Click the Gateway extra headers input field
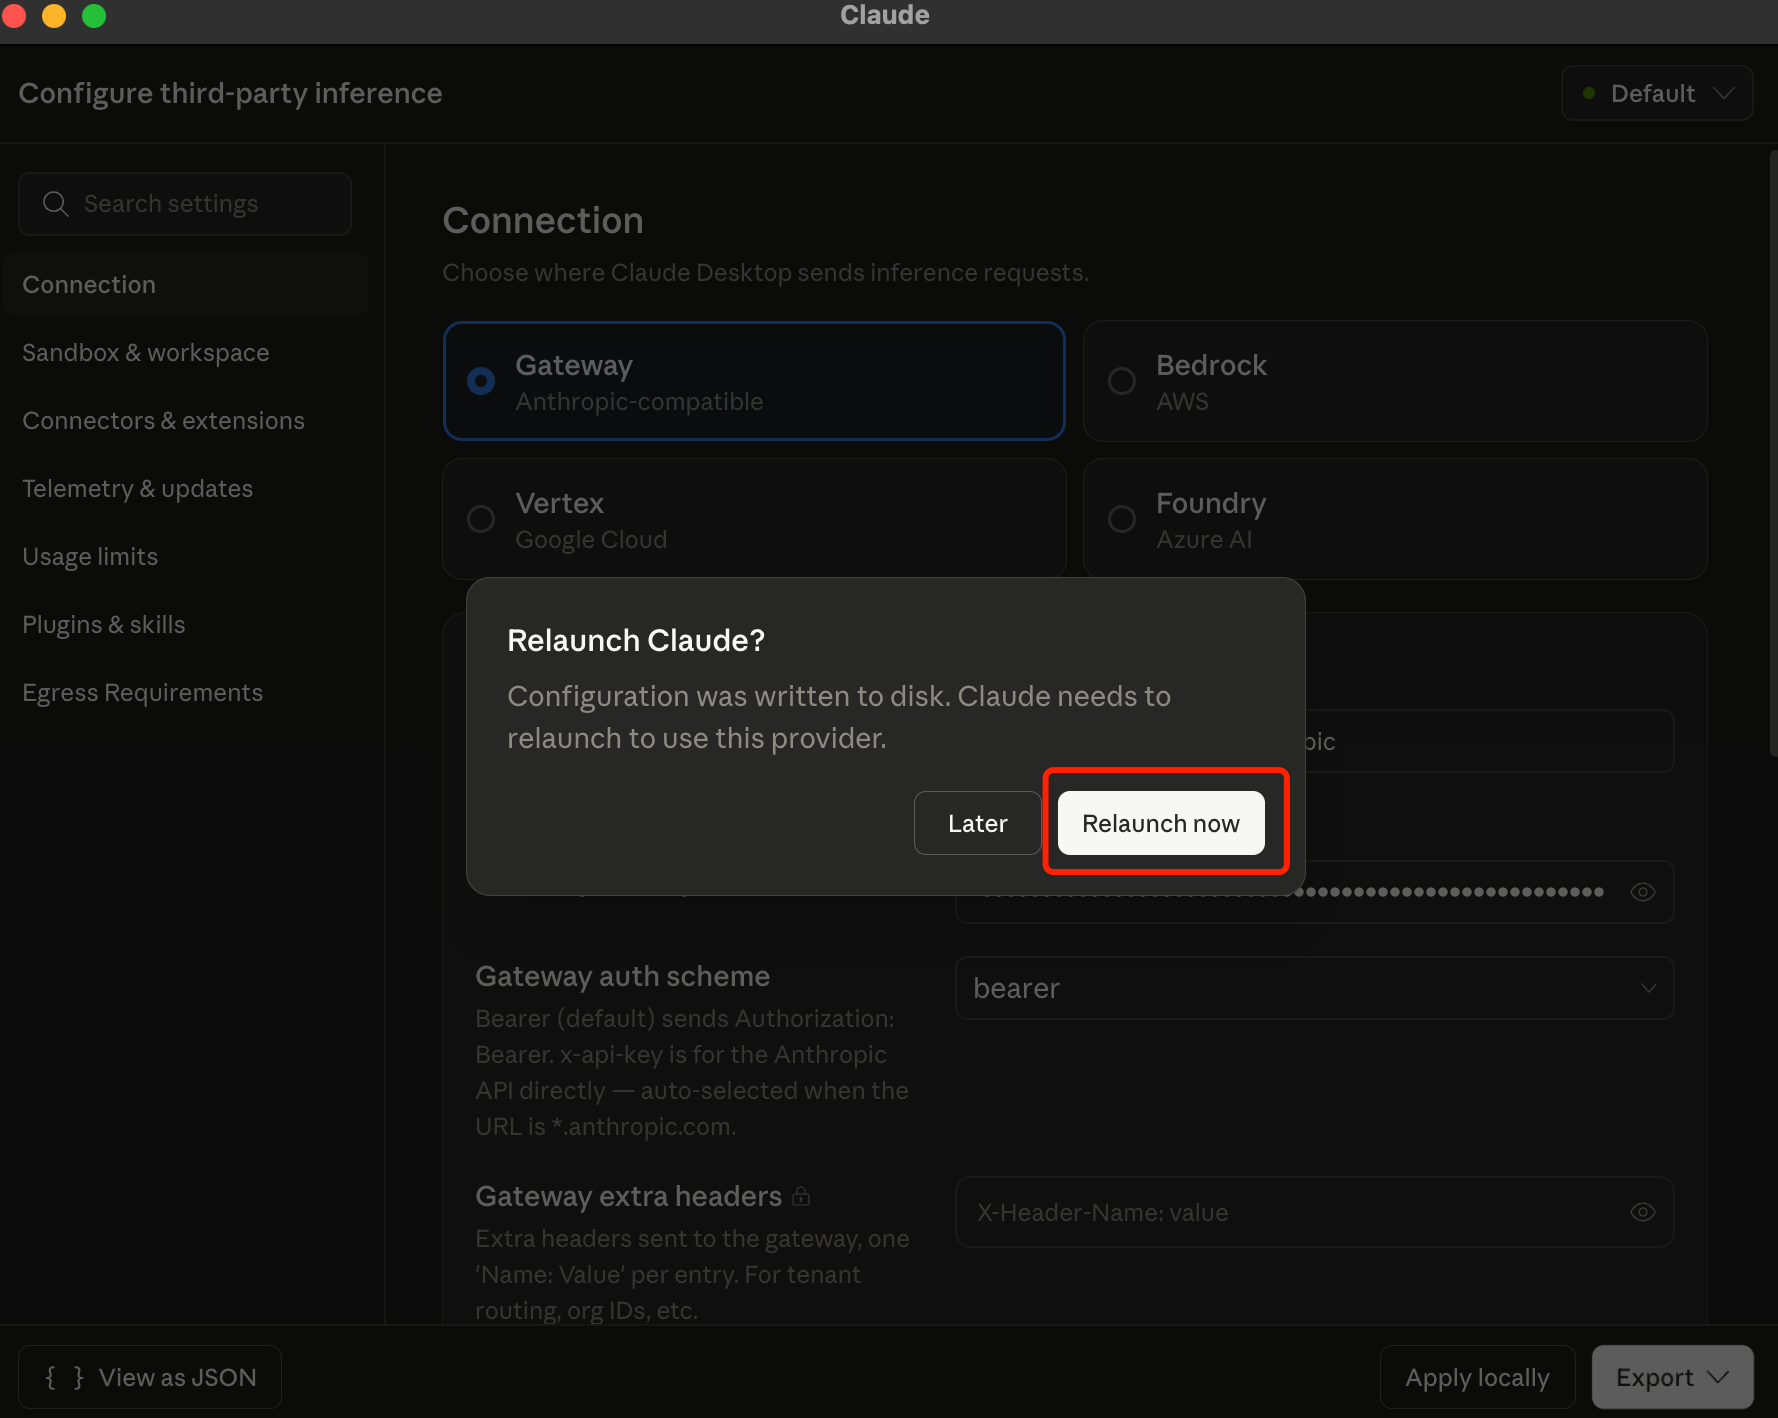The image size is (1778, 1418). [x=1314, y=1212]
